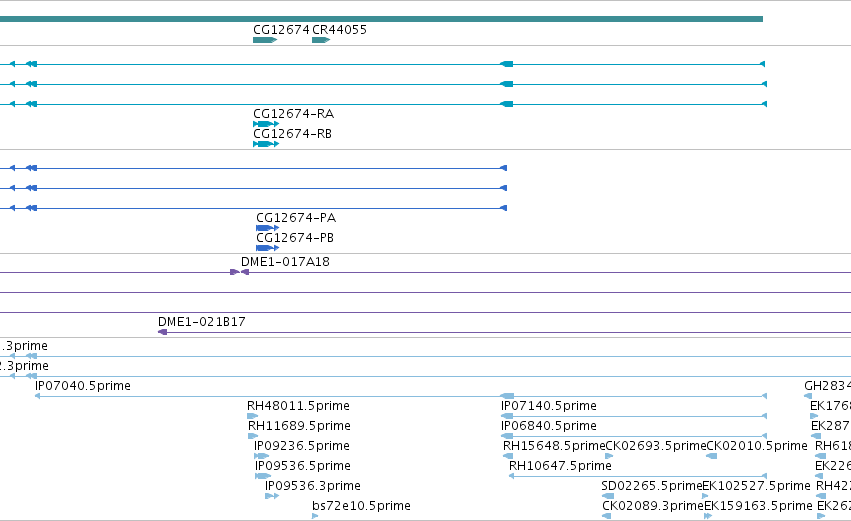This screenshot has width=851, height=521.
Task: Open the DME1-017A18 clone label
Action: pos(285,262)
